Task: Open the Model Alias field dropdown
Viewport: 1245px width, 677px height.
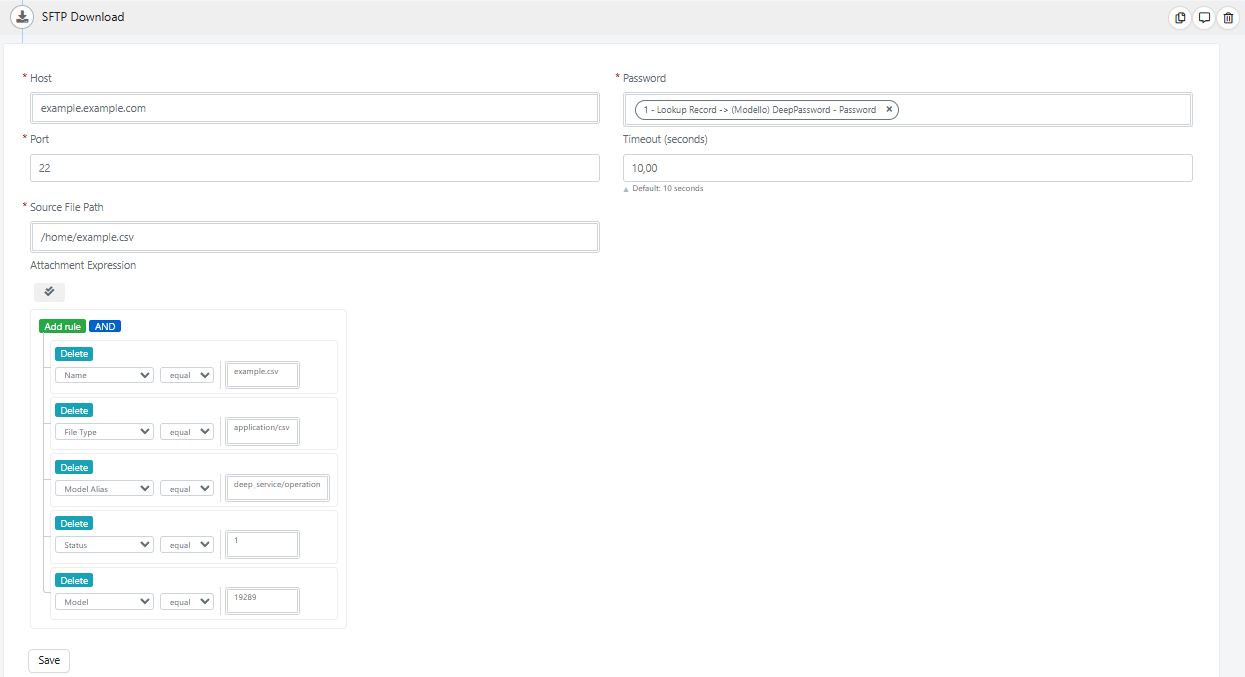Action: tap(104, 488)
